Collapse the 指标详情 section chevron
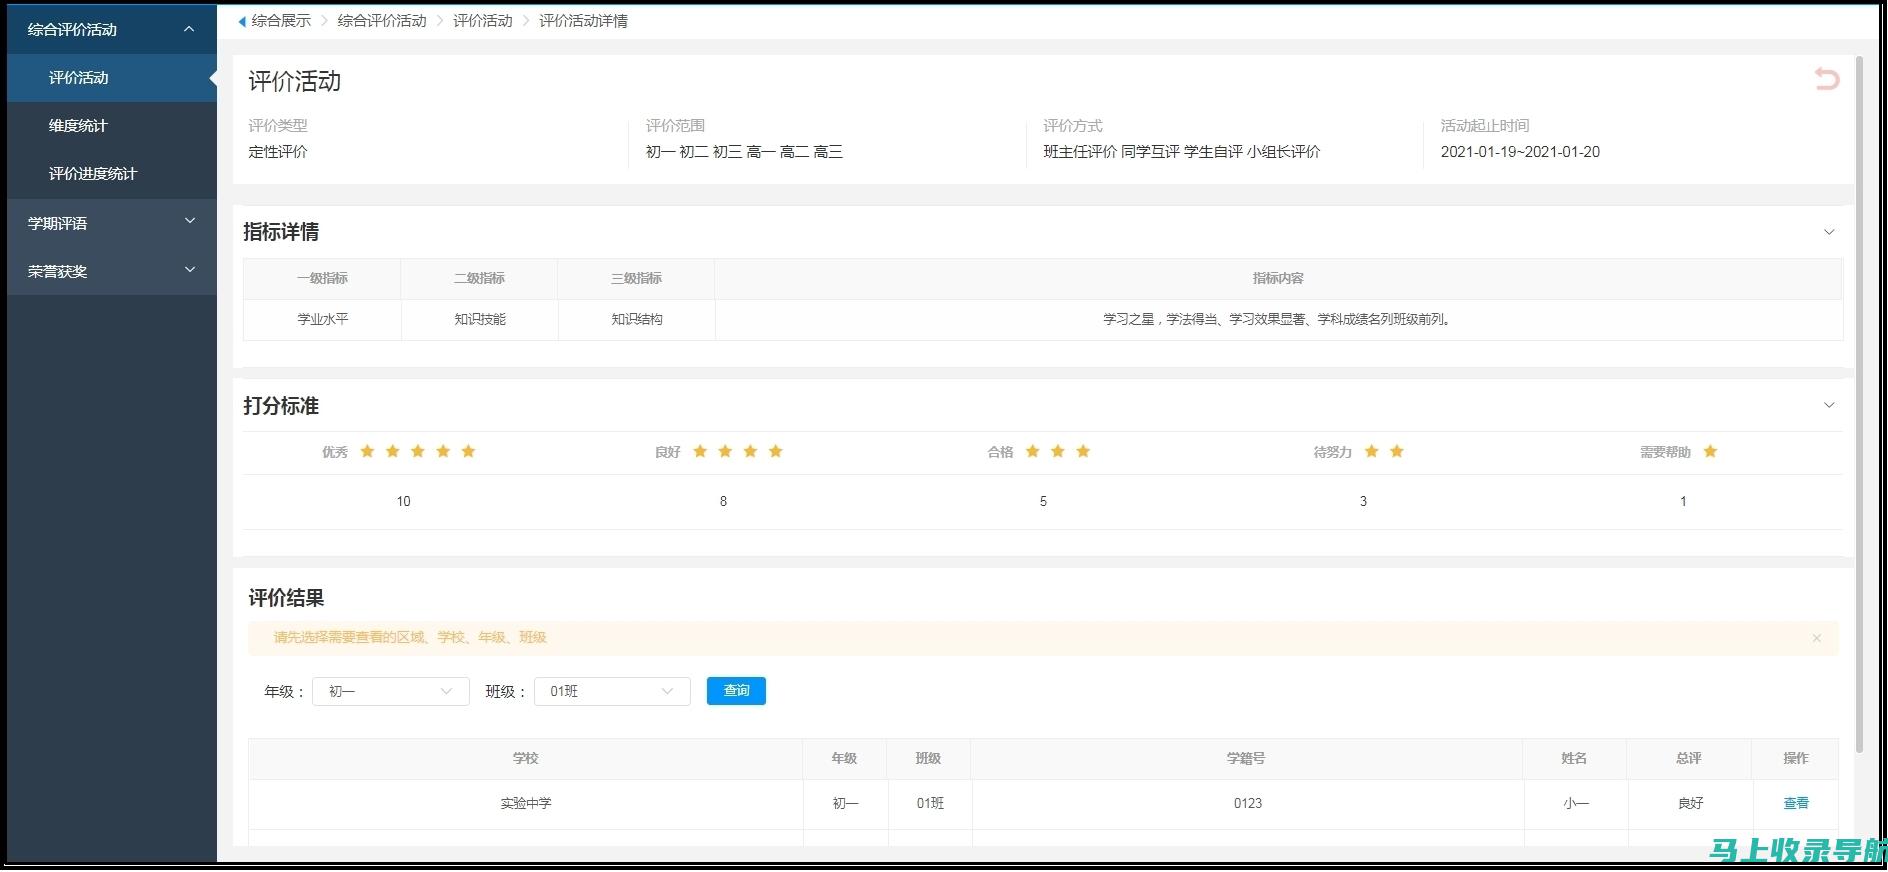This screenshot has height=872, width=1888. pyautogui.click(x=1829, y=232)
